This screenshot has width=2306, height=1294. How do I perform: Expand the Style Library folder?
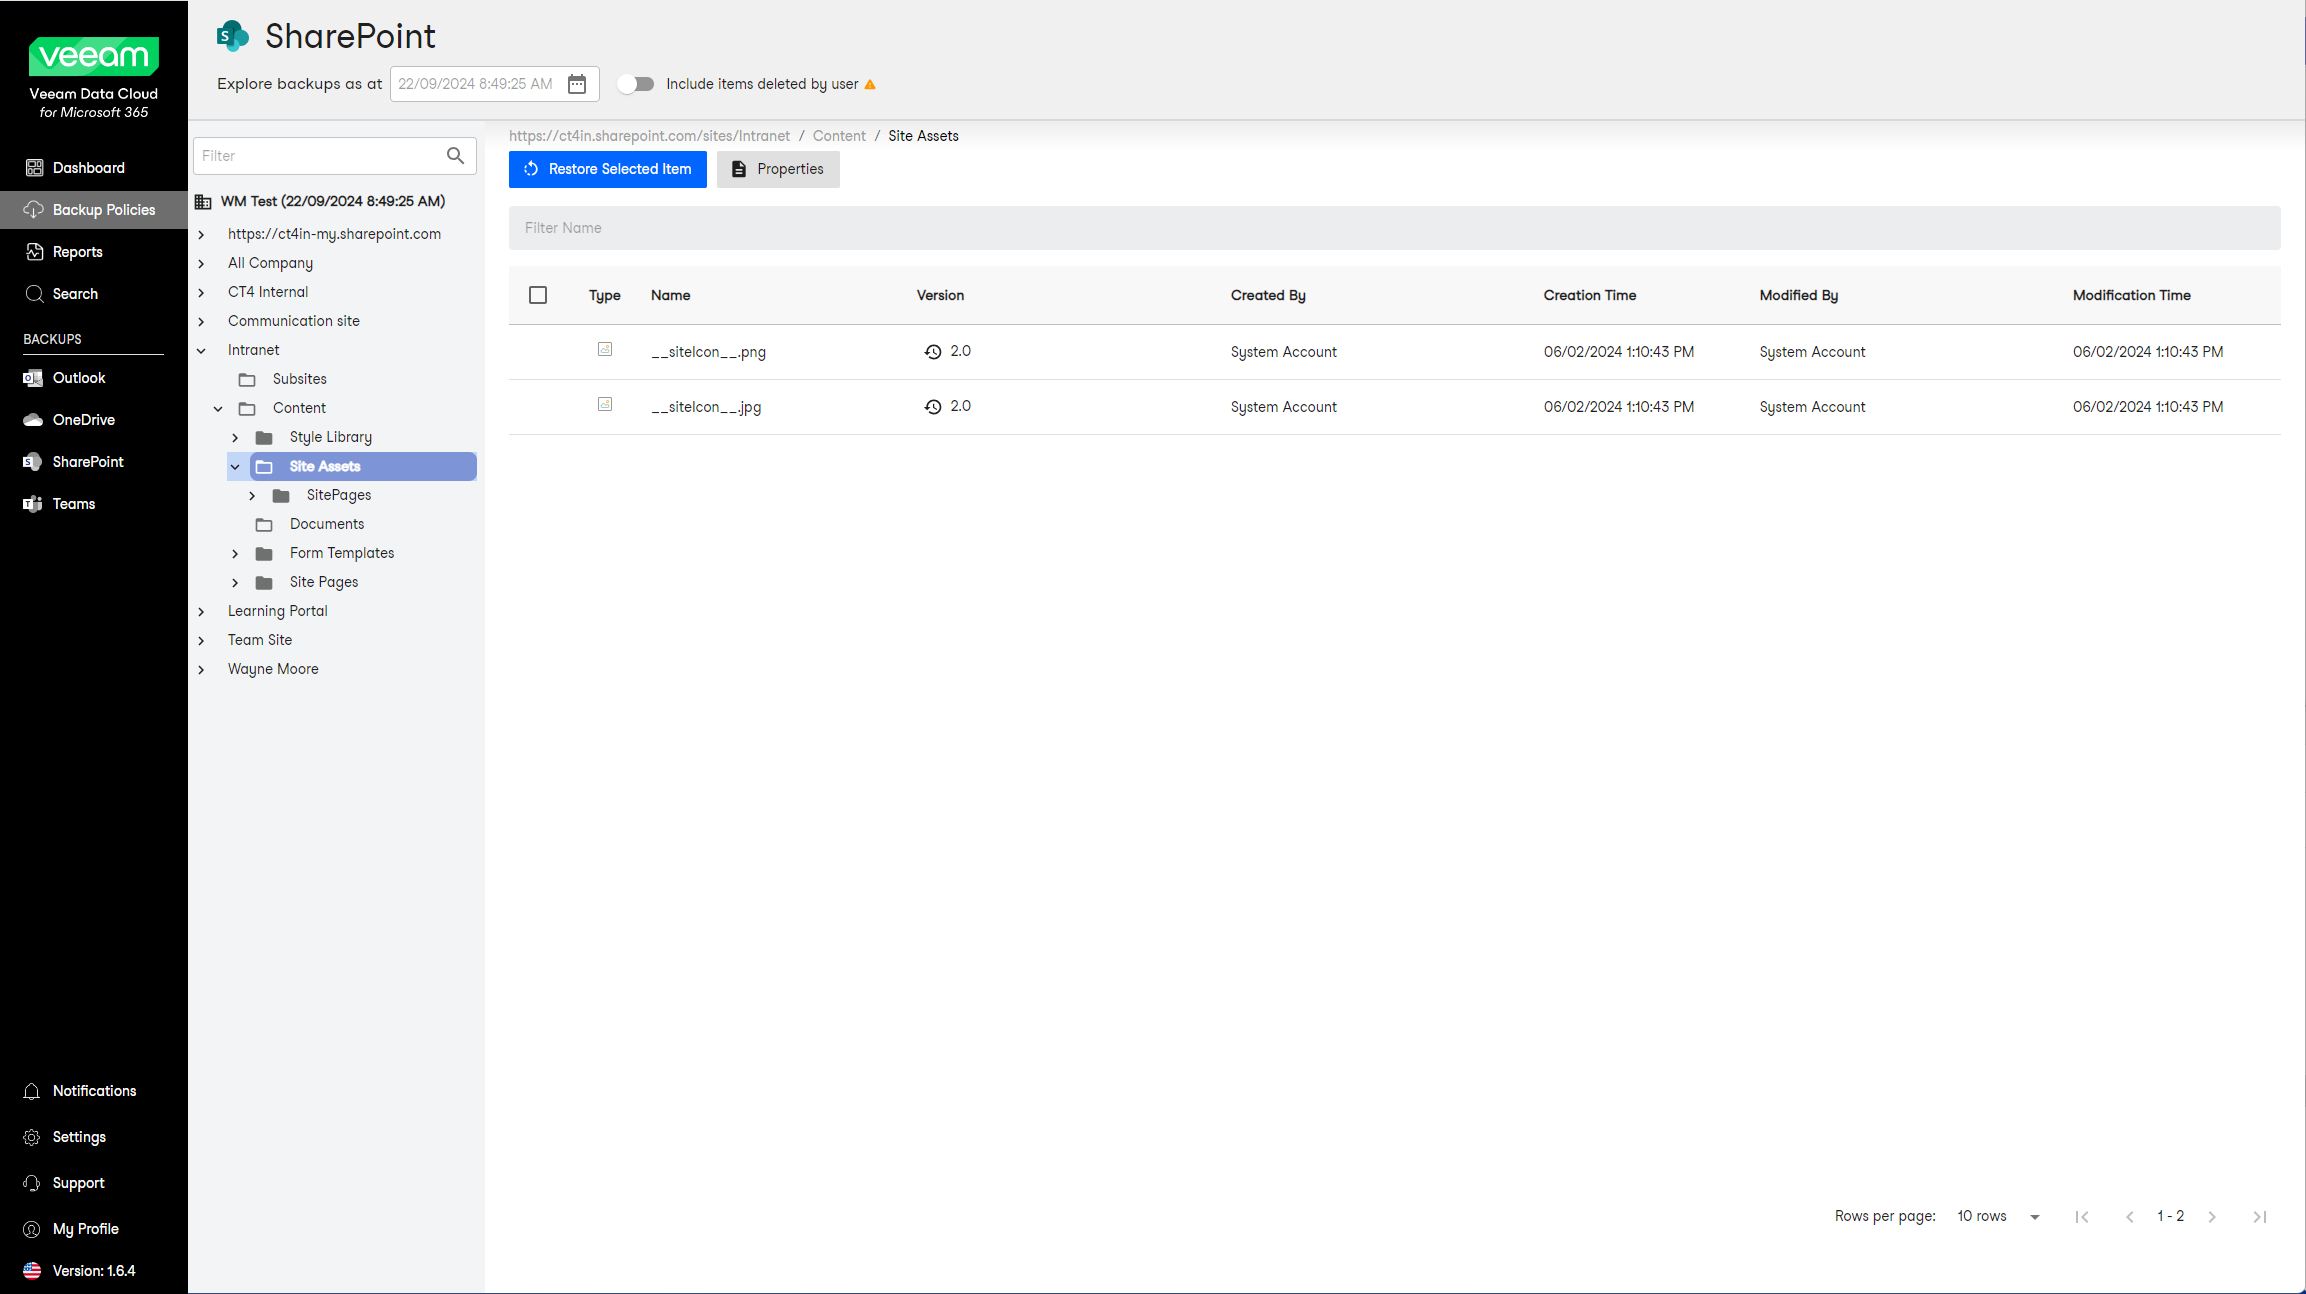point(236,438)
